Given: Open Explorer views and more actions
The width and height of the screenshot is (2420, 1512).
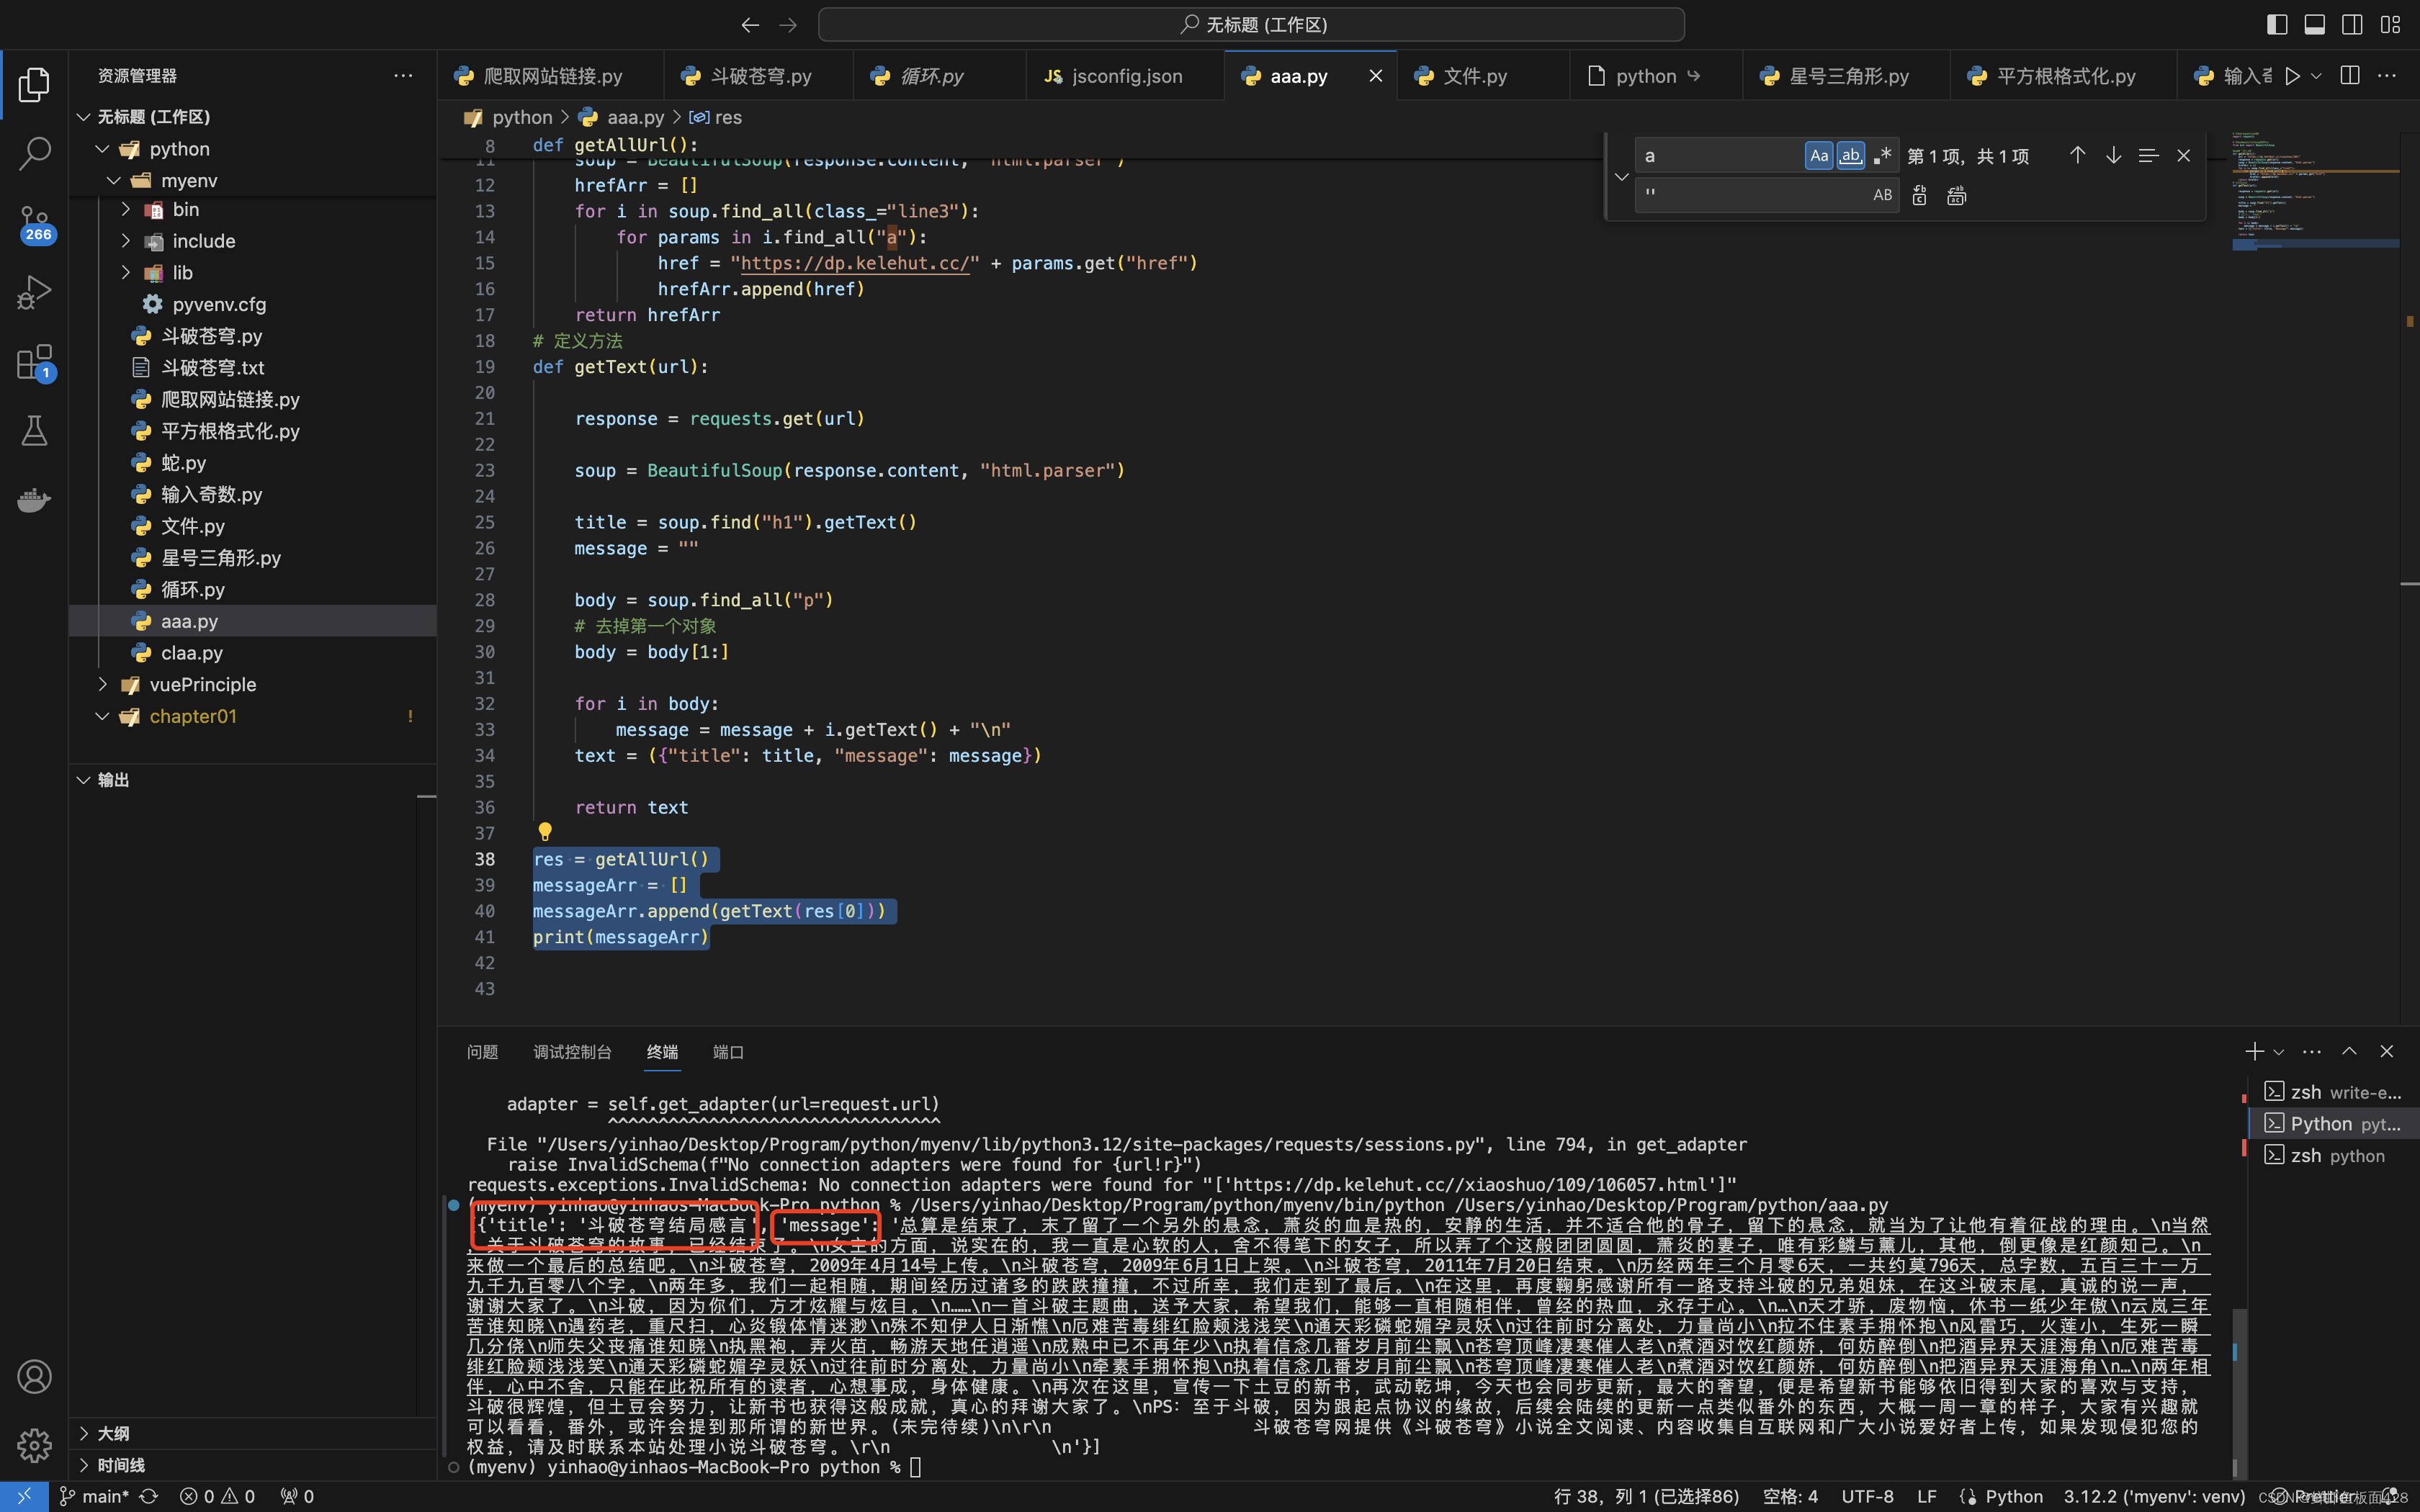Looking at the screenshot, I should [403, 76].
